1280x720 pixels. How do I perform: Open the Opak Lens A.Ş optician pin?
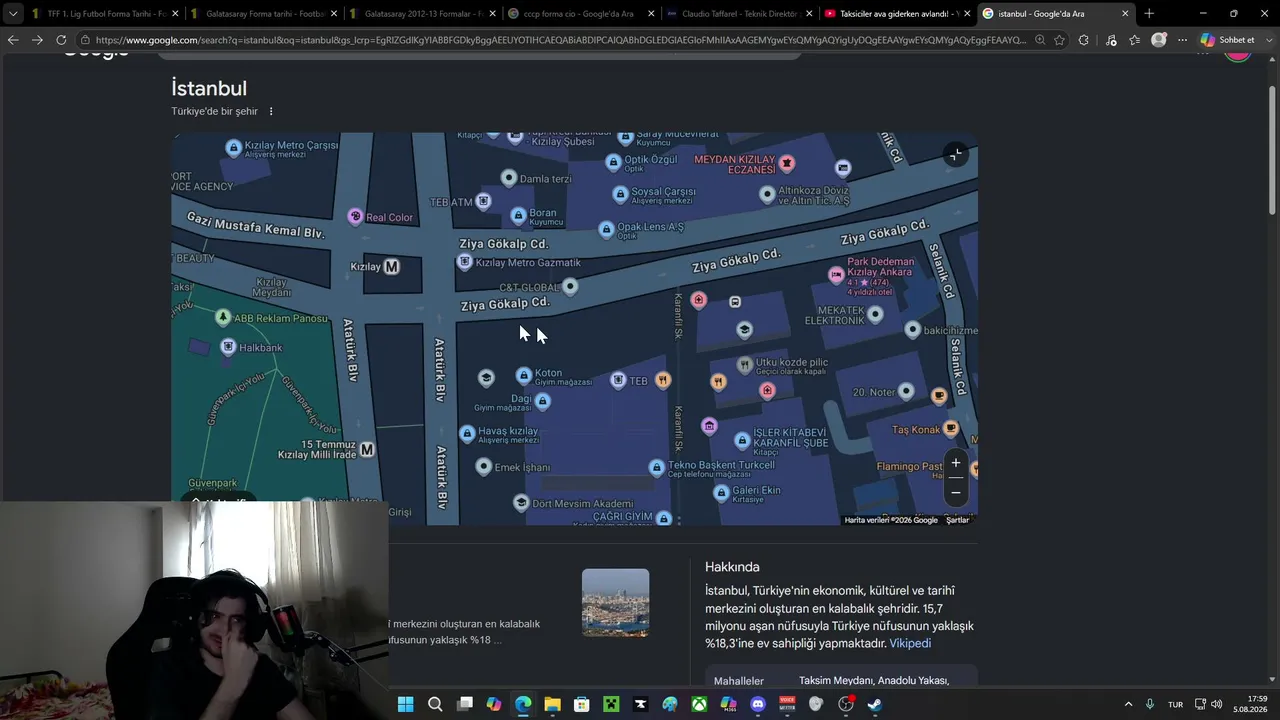point(605,229)
